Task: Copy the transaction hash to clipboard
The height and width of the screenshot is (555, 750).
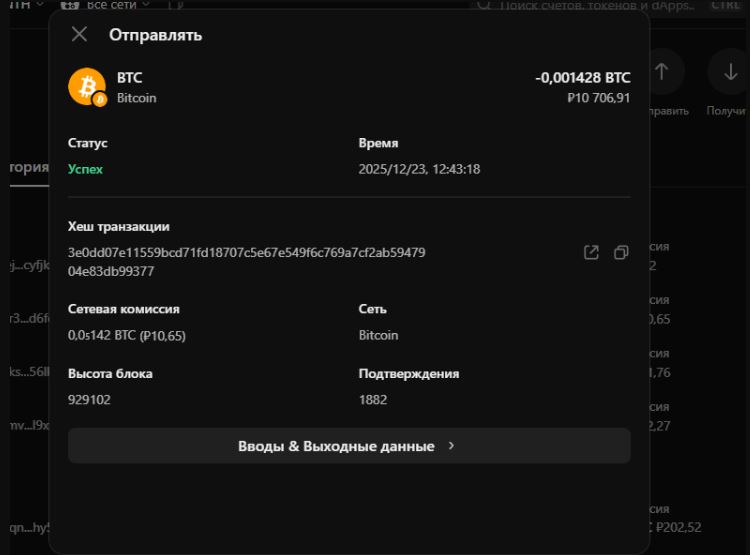Action: [621, 253]
